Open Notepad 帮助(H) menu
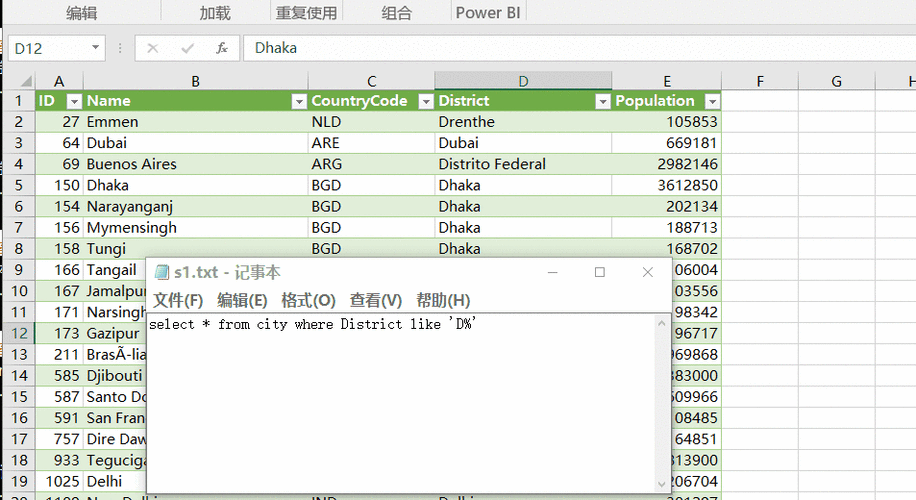The height and width of the screenshot is (500, 916). (x=443, y=300)
